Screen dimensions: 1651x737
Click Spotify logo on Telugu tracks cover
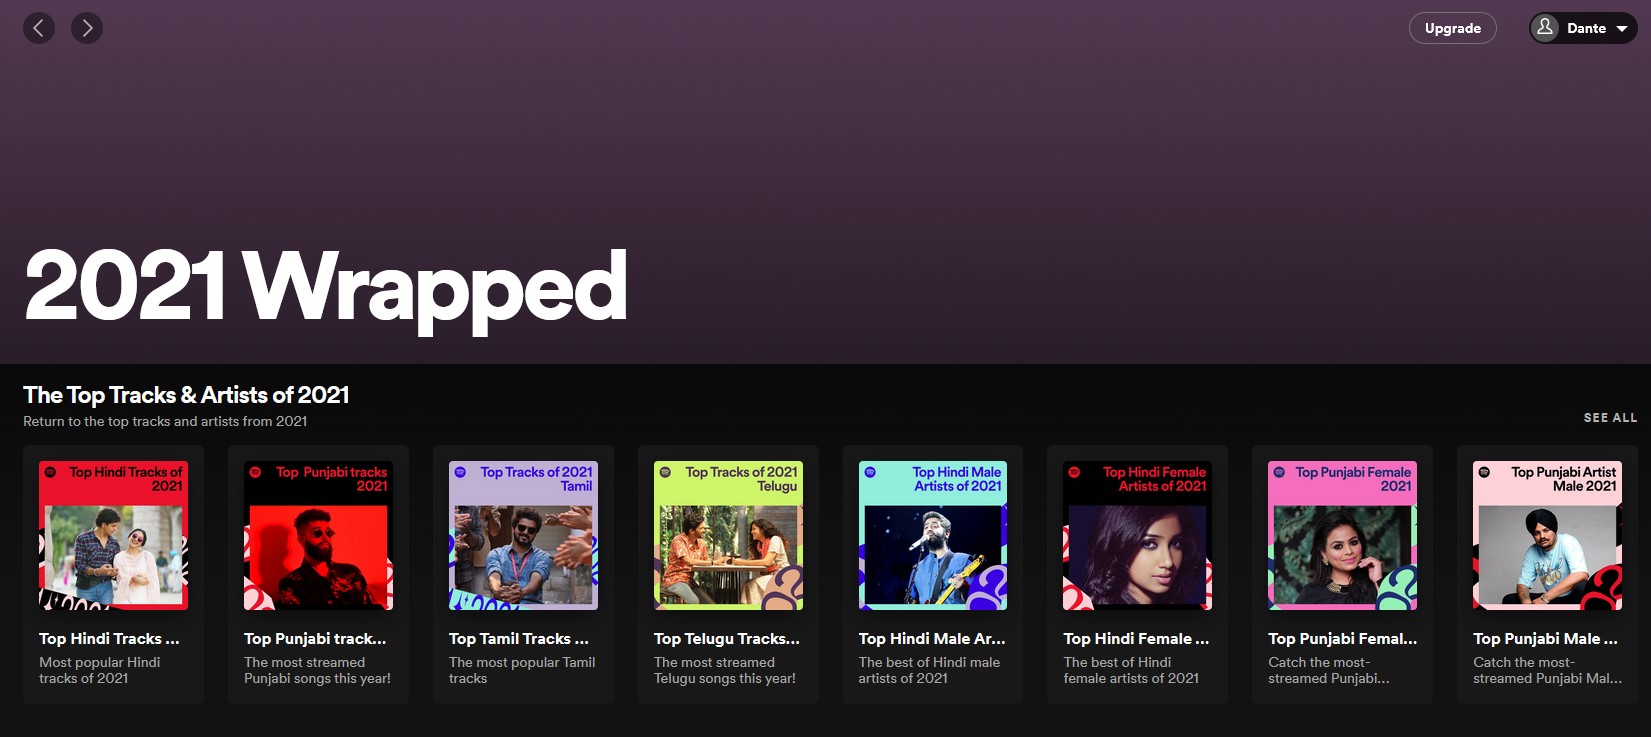(665, 472)
